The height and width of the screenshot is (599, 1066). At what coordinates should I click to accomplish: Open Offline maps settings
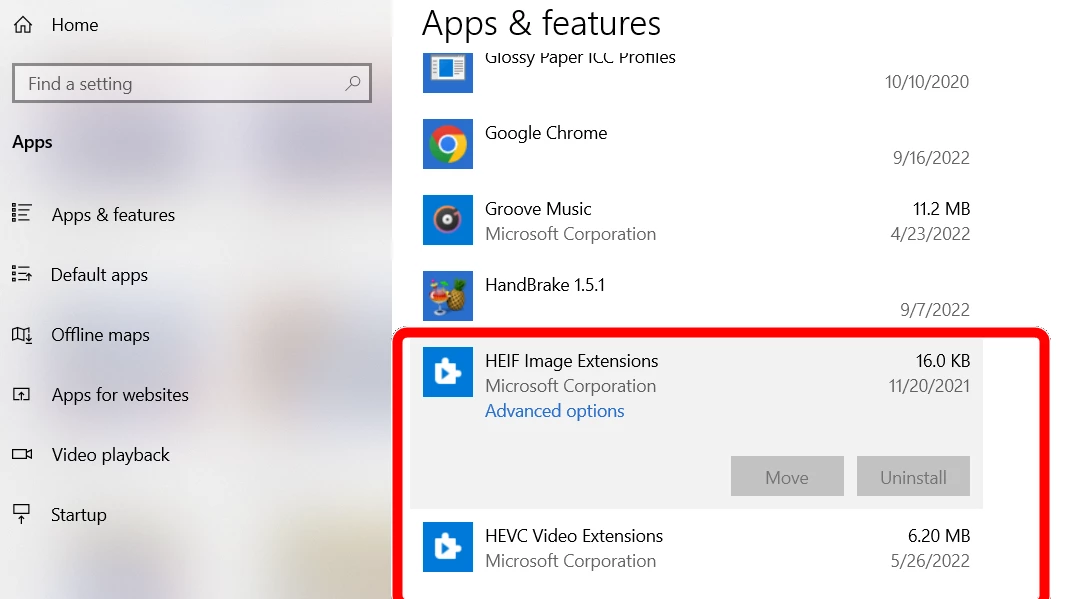[101, 335]
